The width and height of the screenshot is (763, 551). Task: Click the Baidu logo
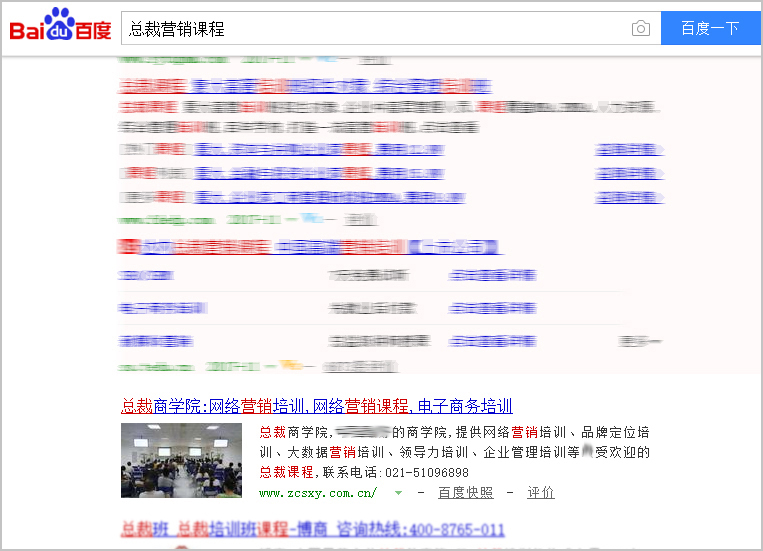coord(60,24)
